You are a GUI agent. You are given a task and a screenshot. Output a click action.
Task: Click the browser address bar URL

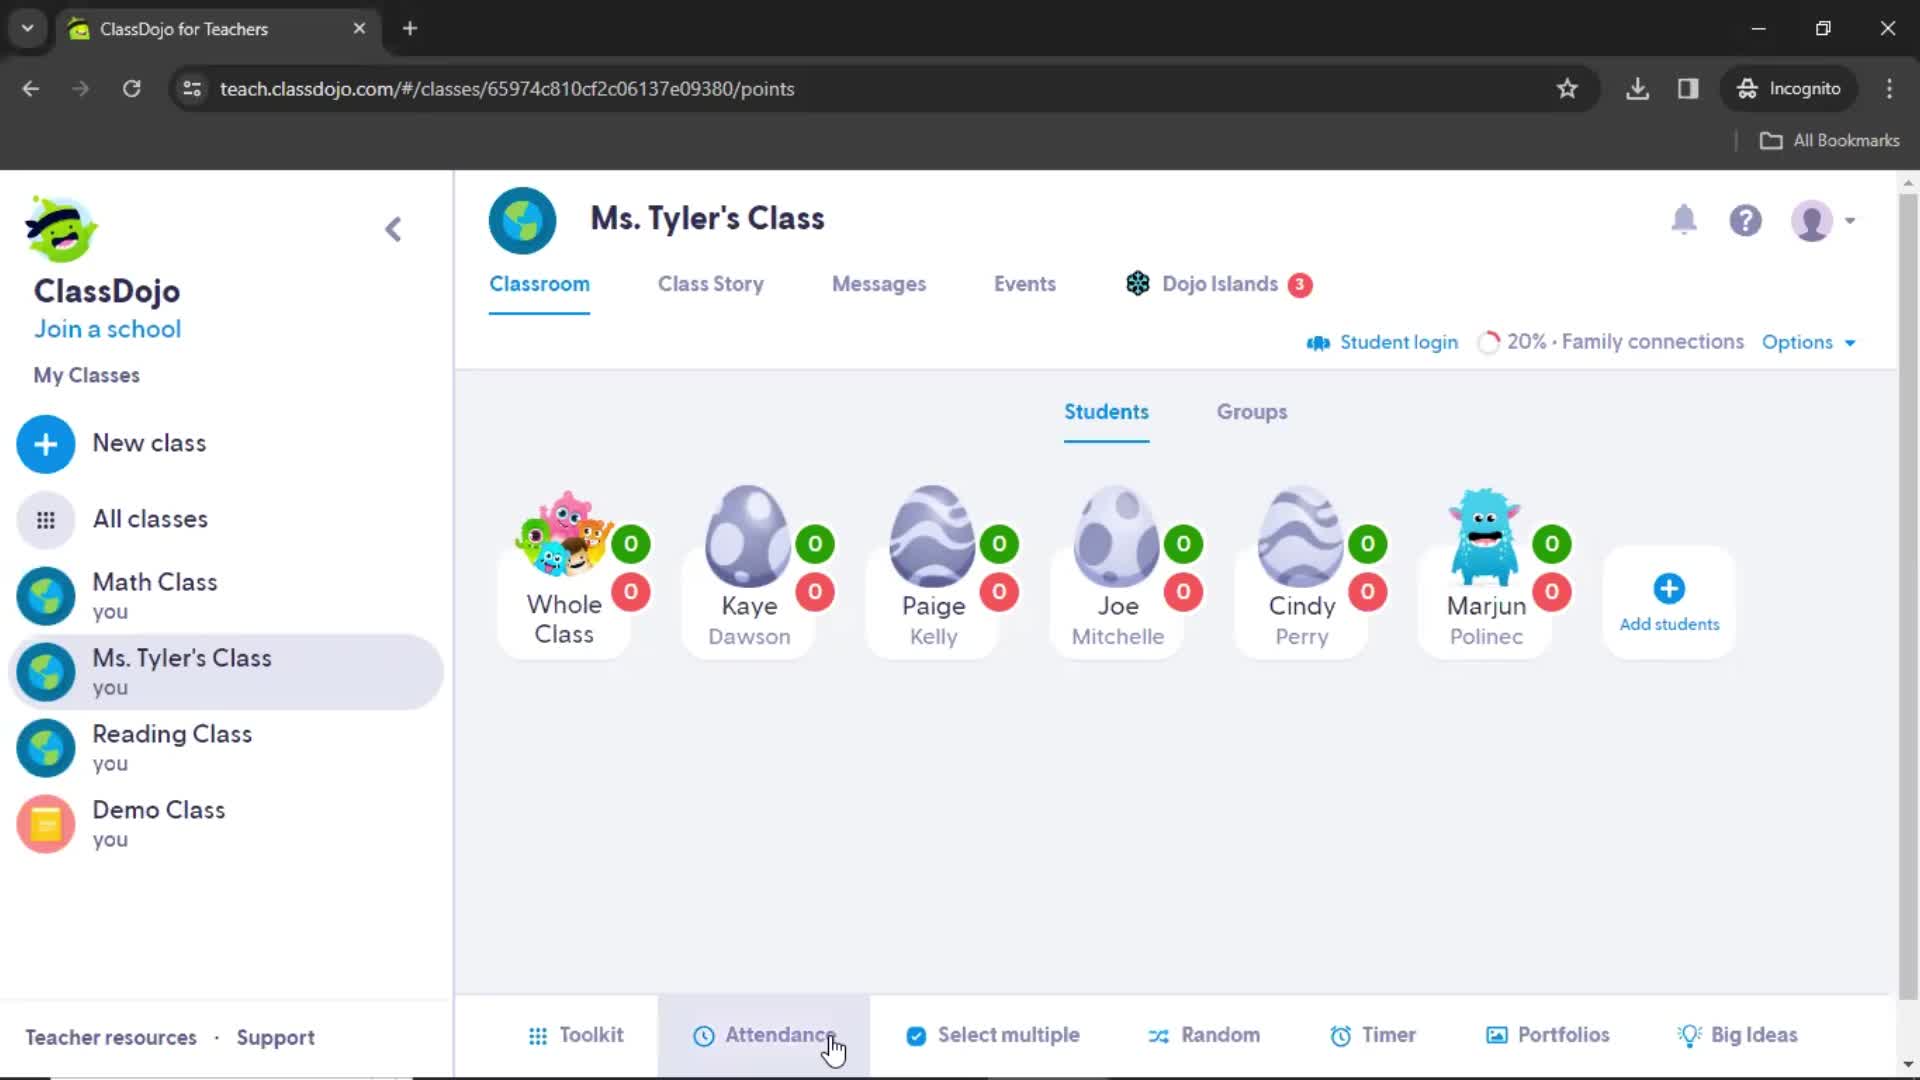(507, 89)
